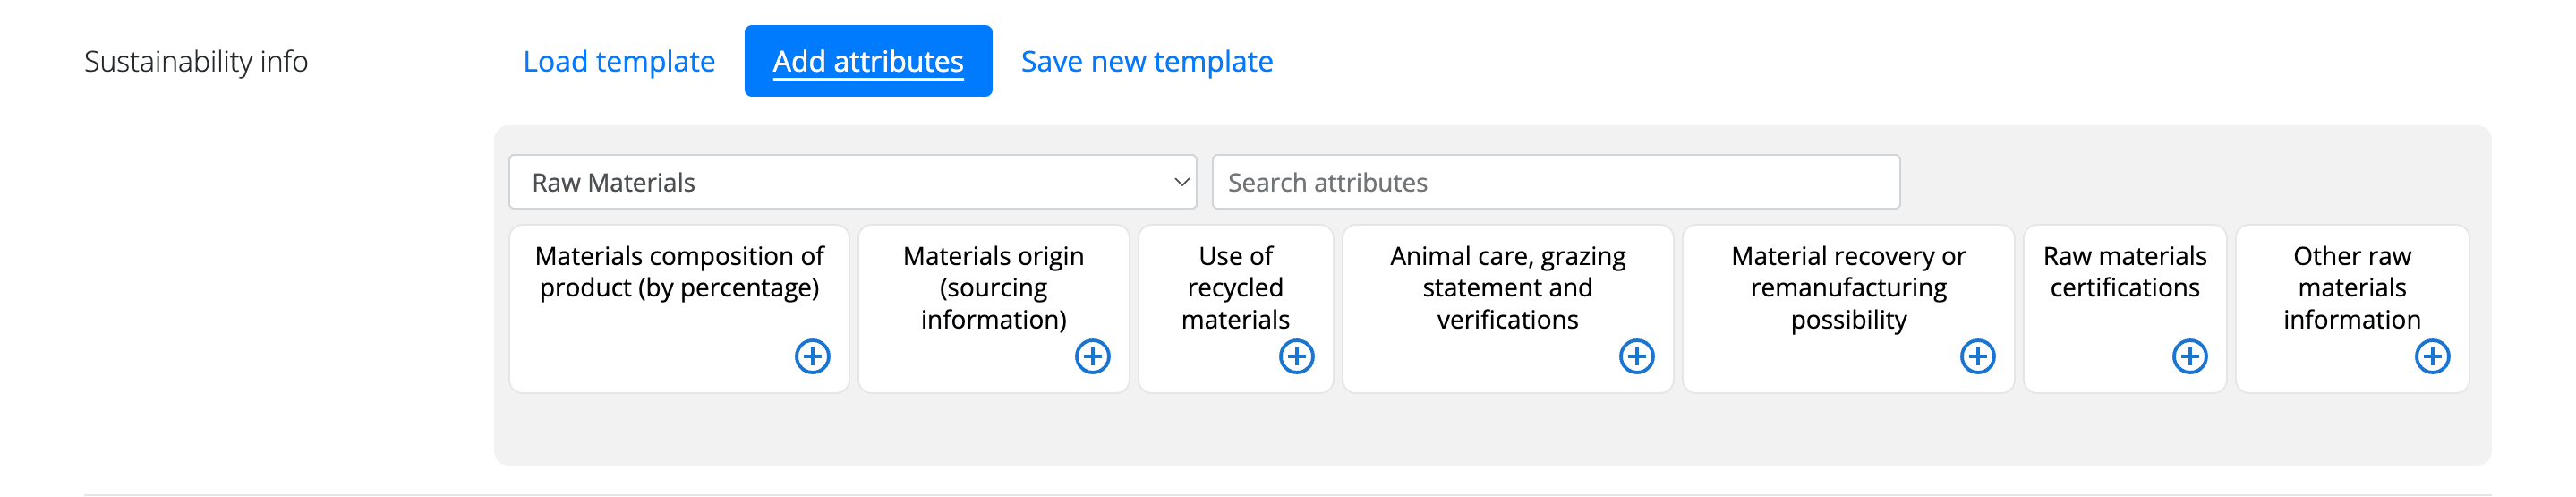Select the Use of recycled materials card text

pyautogui.click(x=1235, y=288)
